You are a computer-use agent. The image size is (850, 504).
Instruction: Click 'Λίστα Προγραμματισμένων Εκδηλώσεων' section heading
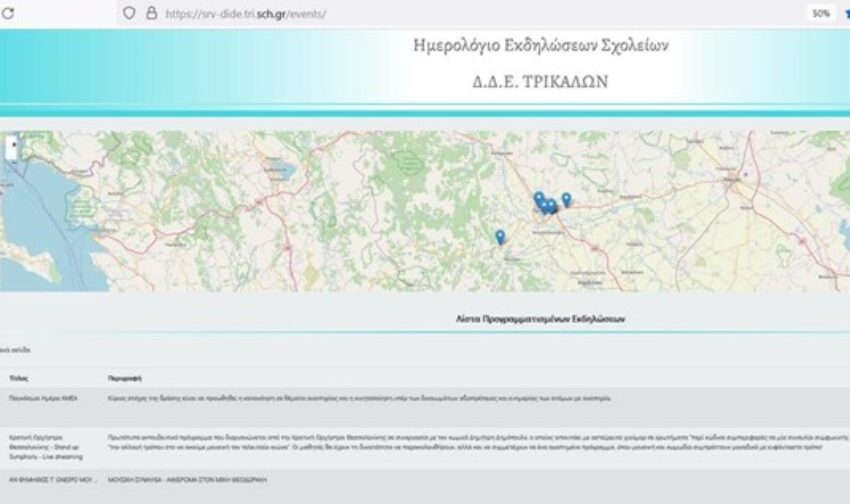click(x=540, y=318)
